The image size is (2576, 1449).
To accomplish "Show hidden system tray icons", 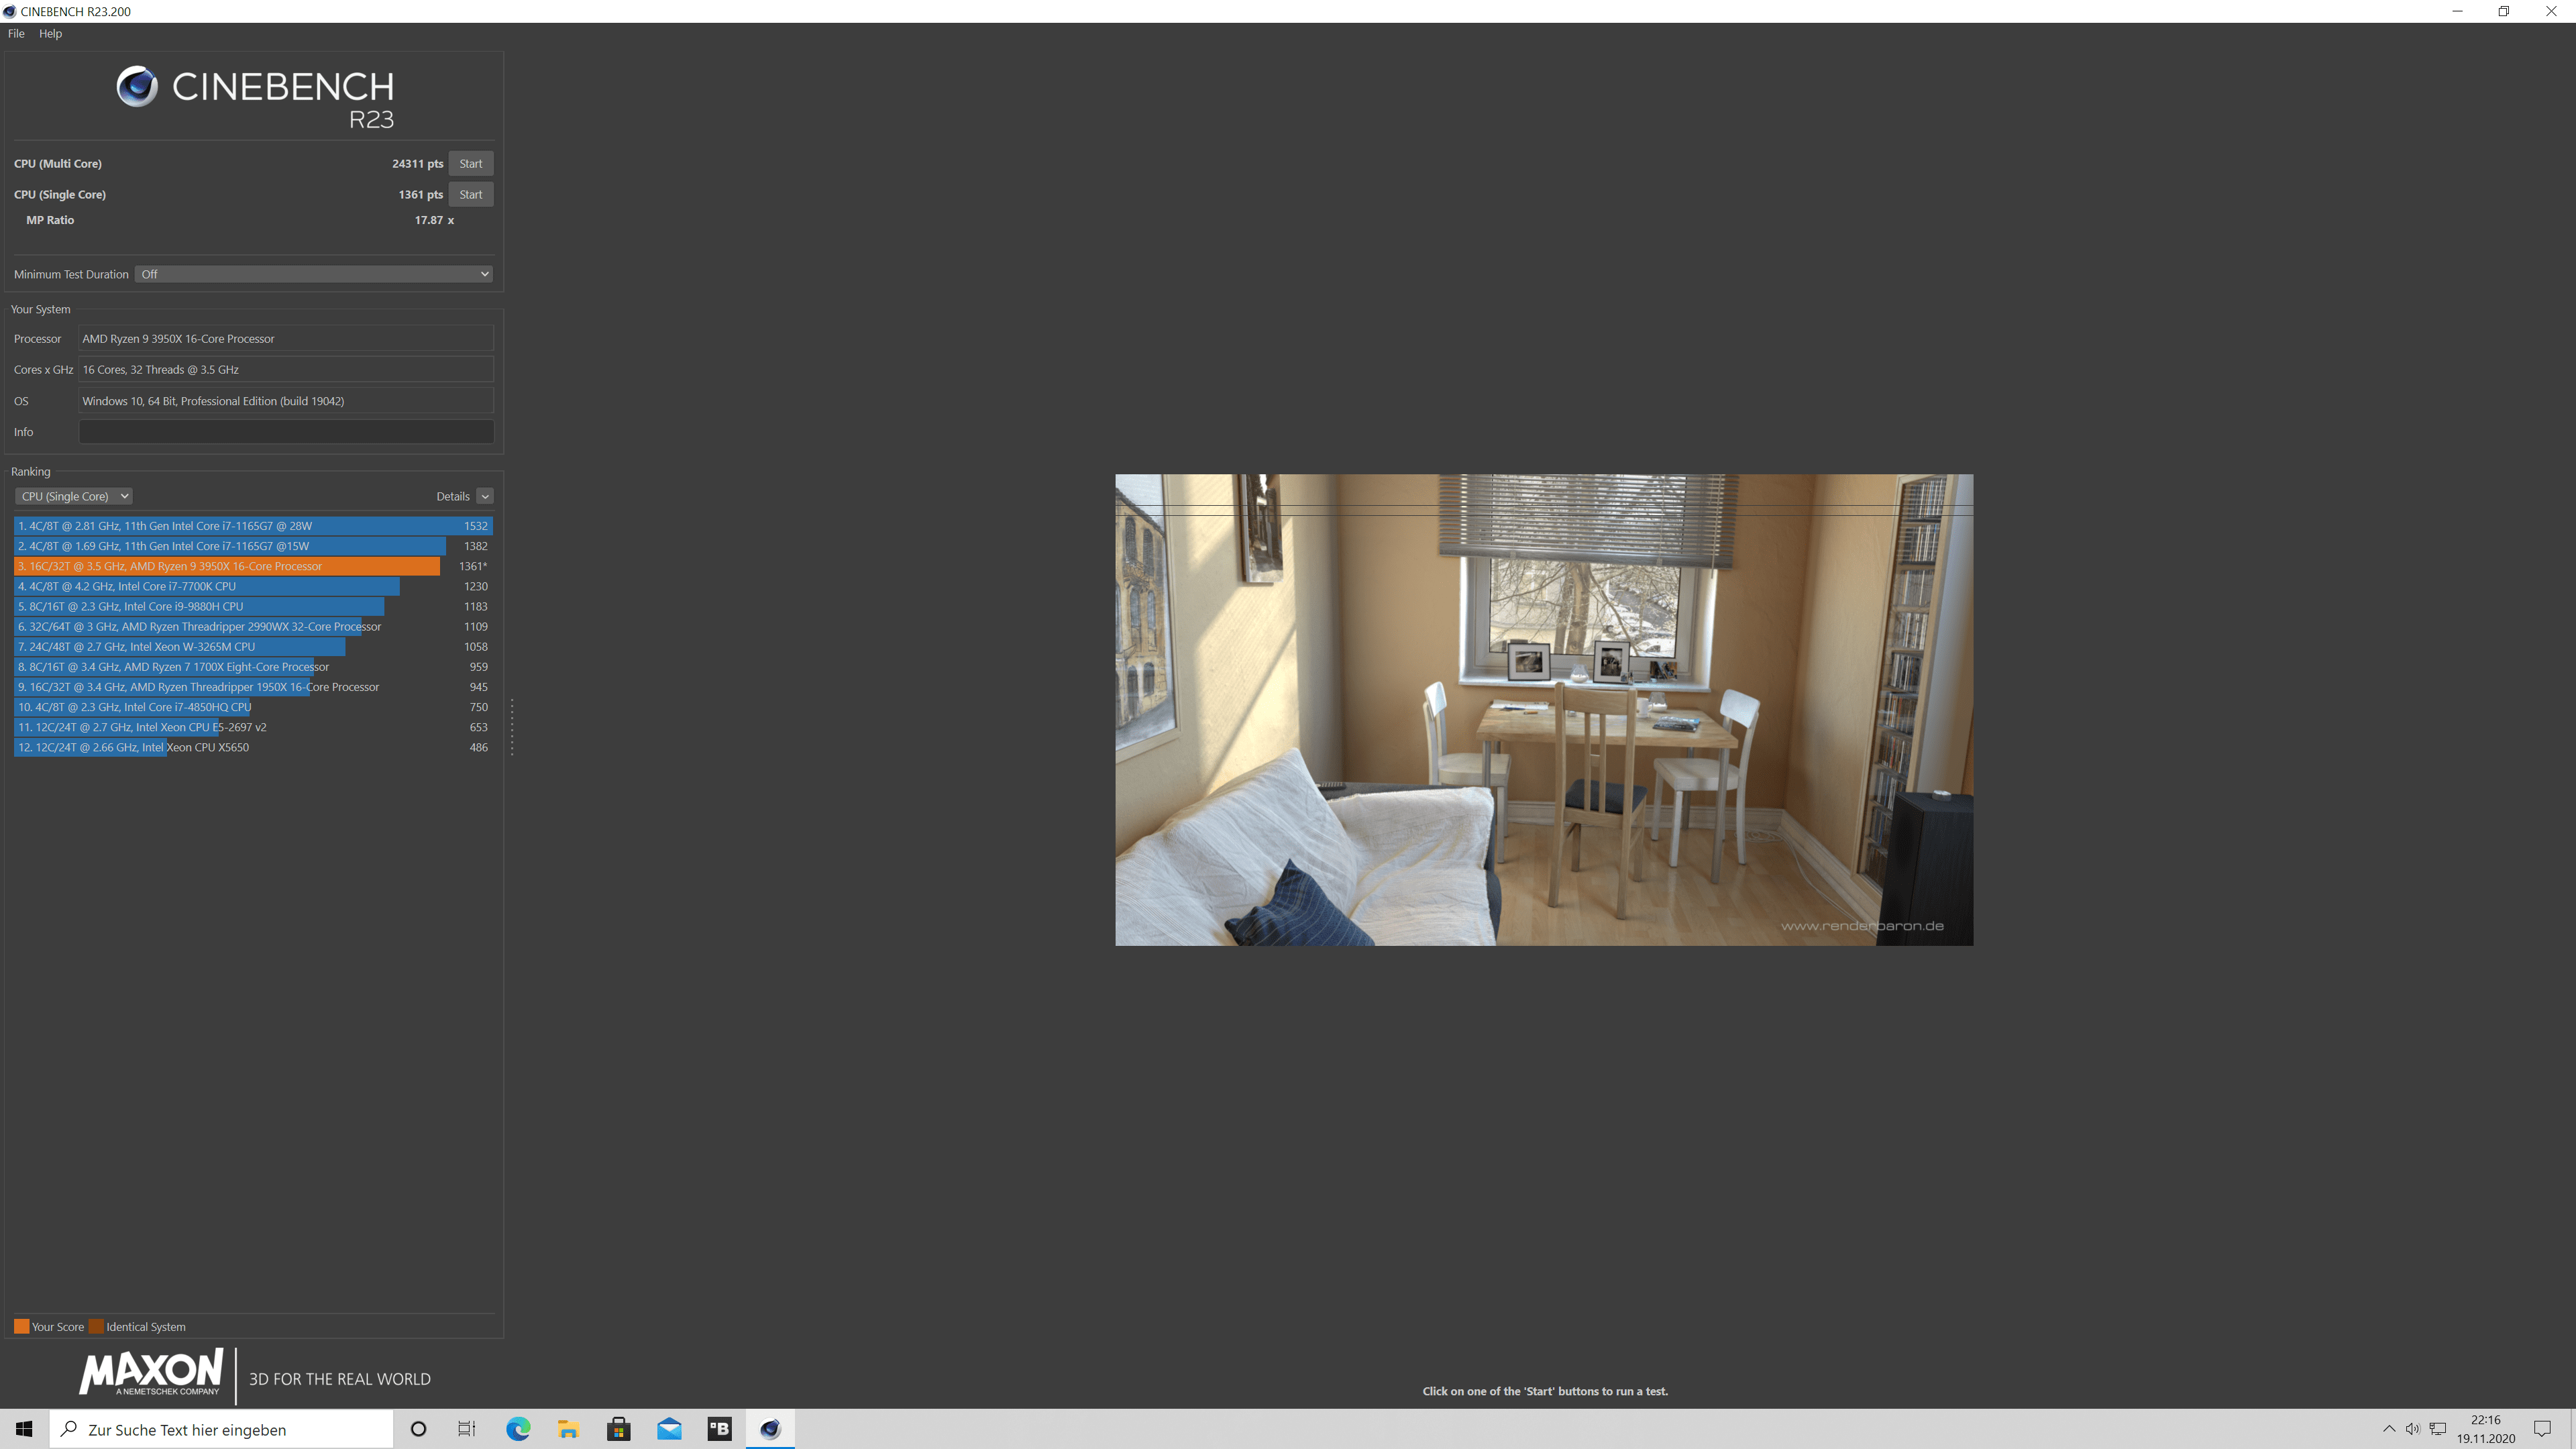I will 2389,1429.
